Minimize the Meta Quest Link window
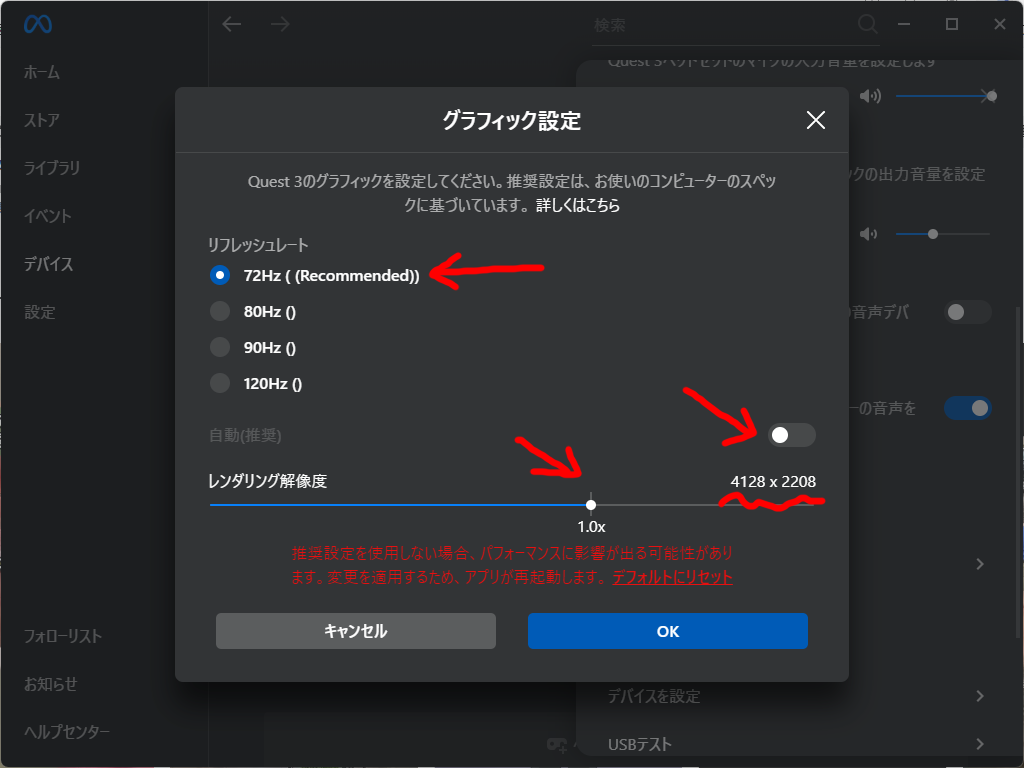Image resolution: width=1024 pixels, height=768 pixels. point(904,24)
